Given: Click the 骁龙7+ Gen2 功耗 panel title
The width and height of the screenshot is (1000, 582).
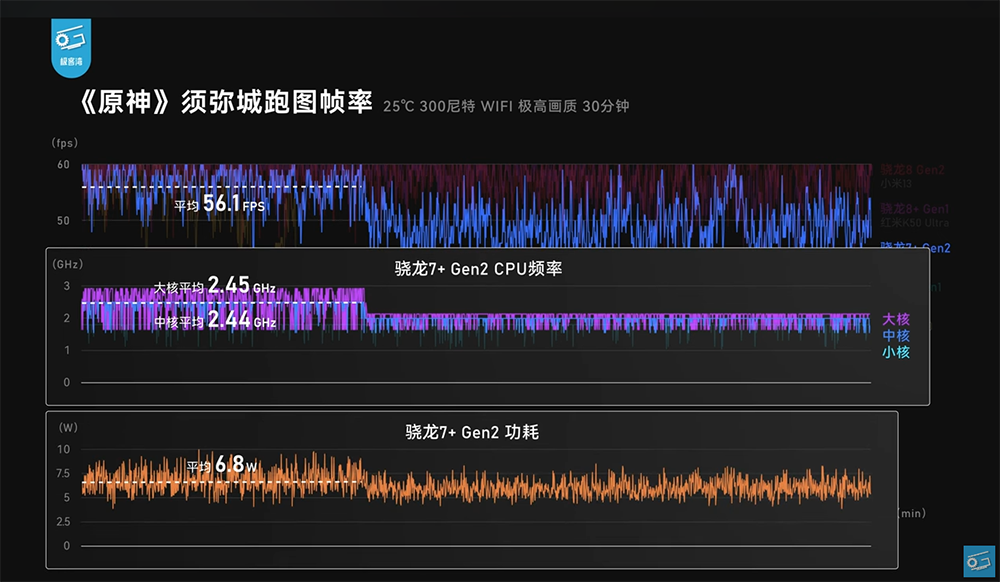Looking at the screenshot, I should (472, 432).
